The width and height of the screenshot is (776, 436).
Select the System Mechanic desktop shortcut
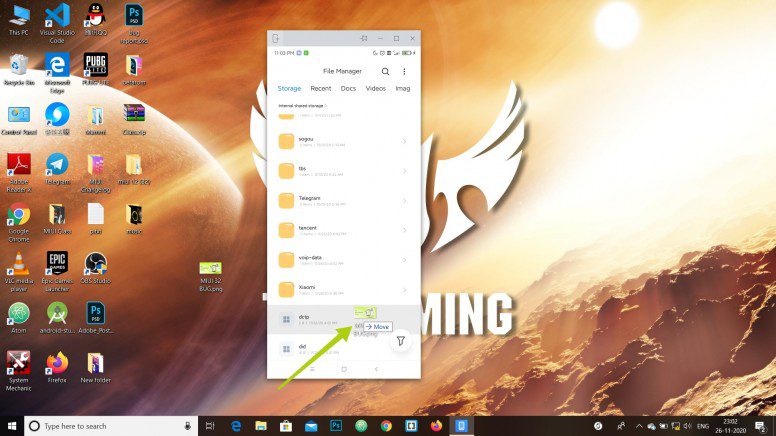19,371
